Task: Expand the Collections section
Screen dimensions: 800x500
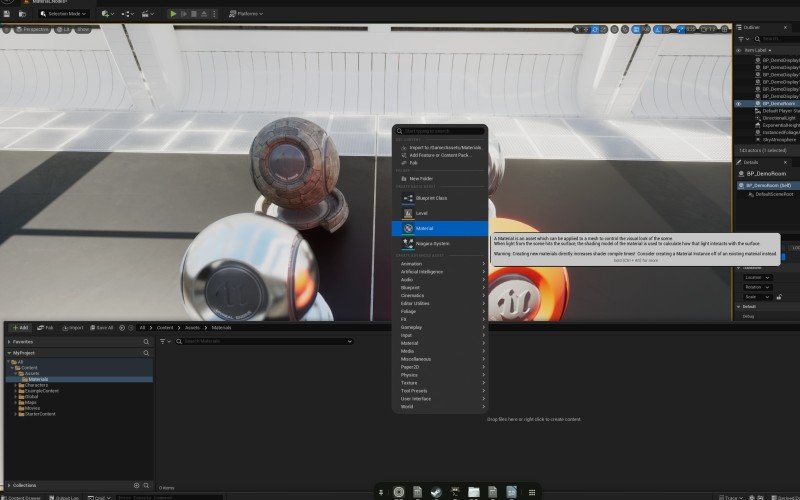Action: click(9, 485)
